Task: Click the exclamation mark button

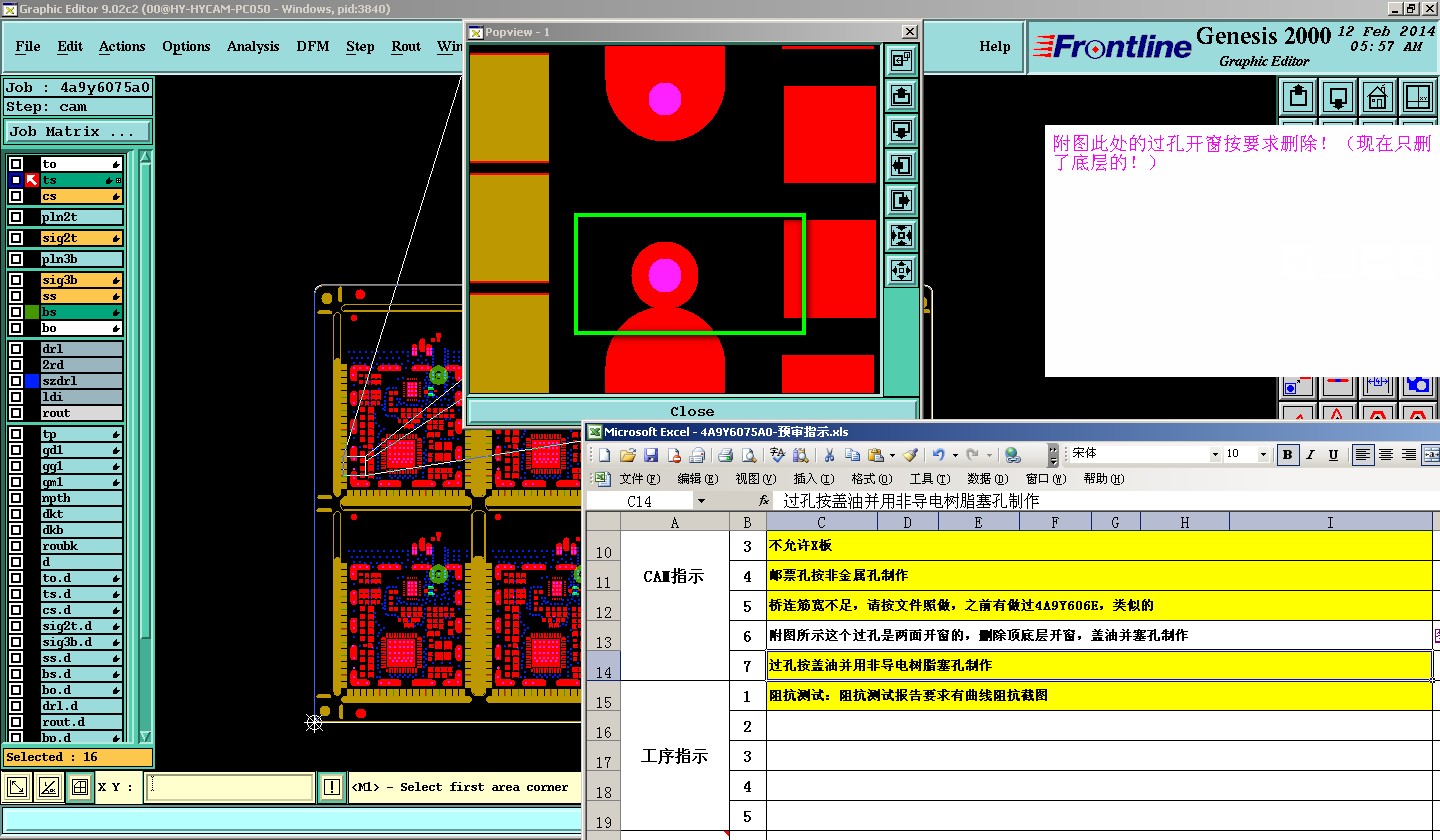Action: pos(332,787)
